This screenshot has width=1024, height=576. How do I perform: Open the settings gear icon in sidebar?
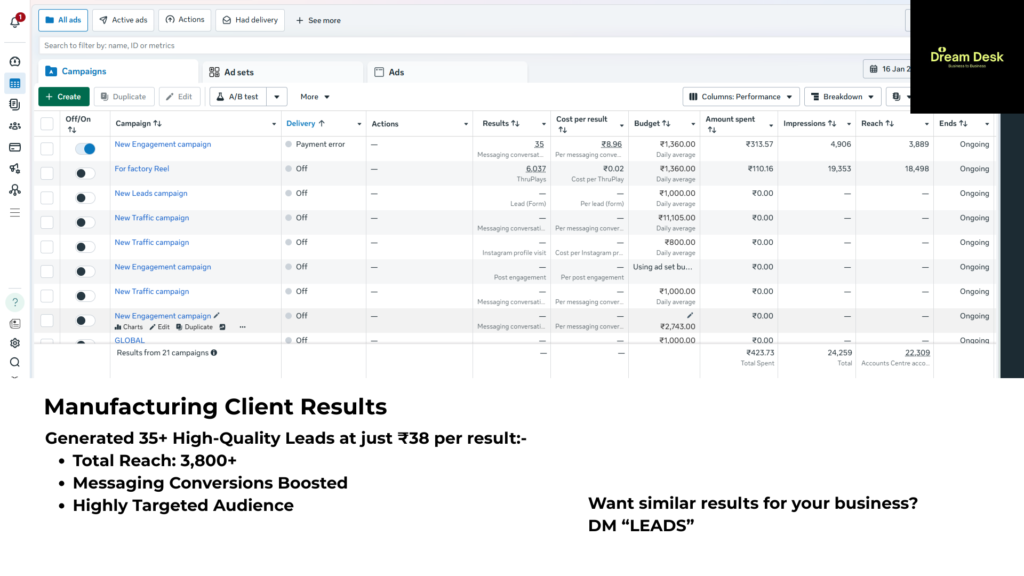coord(15,343)
